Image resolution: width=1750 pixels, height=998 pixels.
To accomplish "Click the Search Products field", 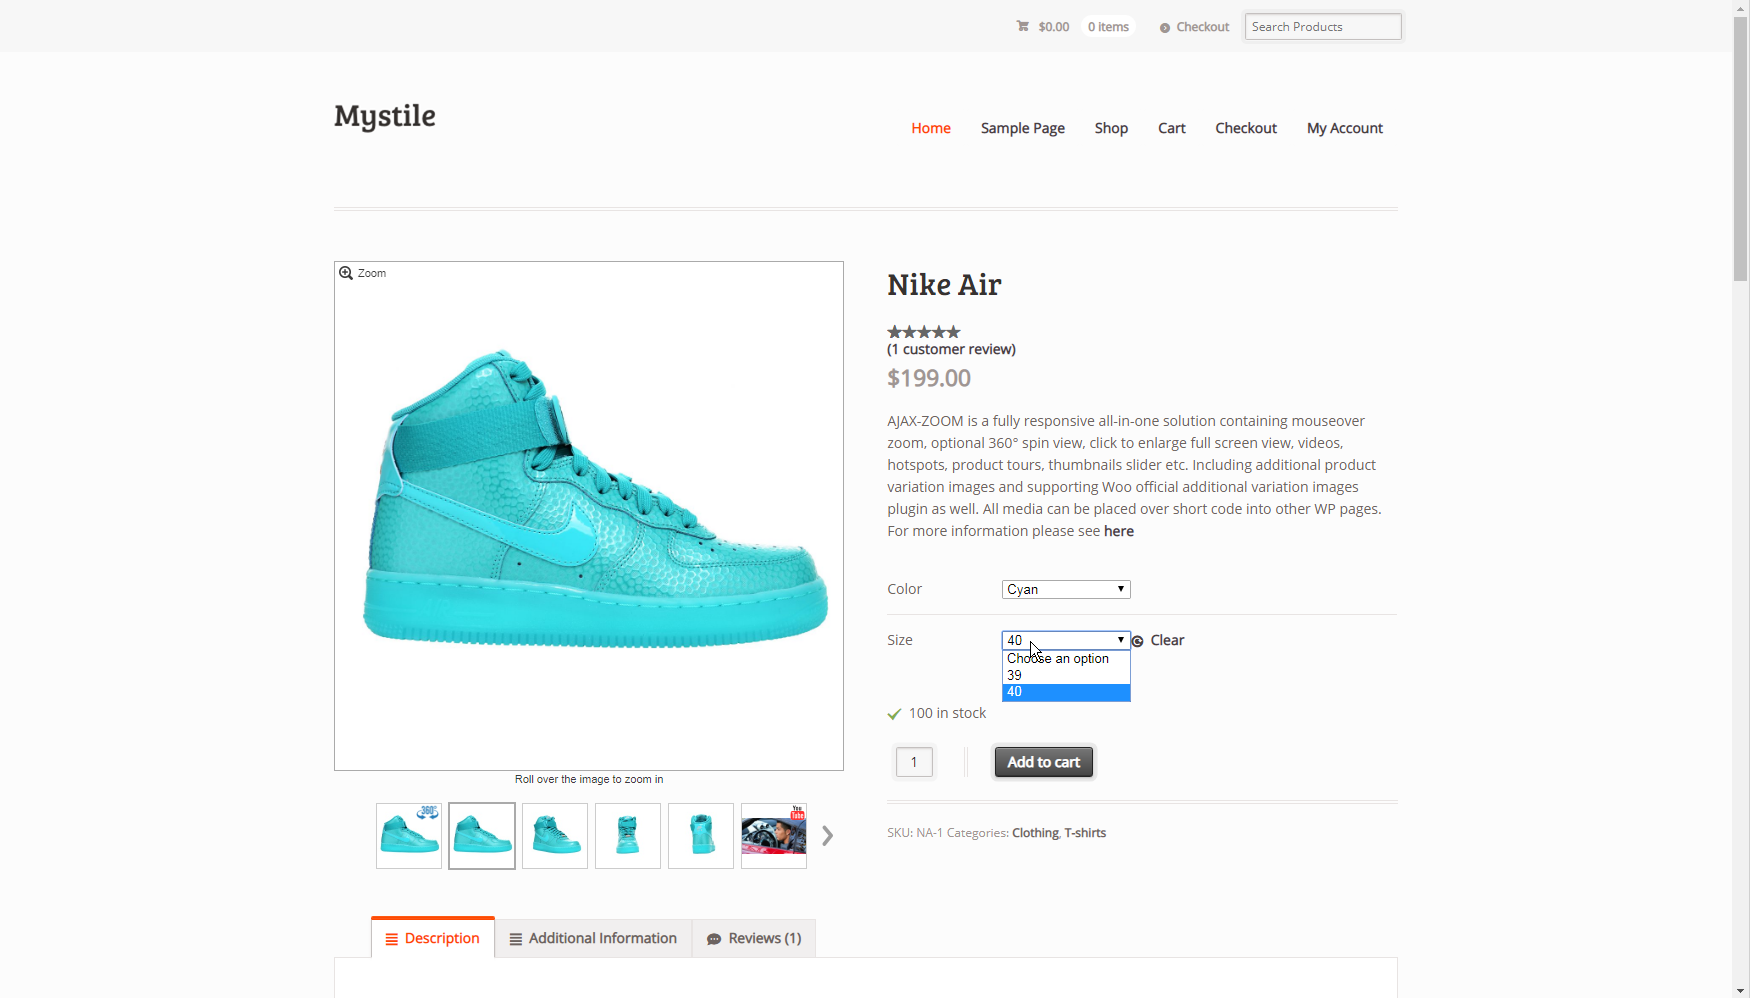I will pyautogui.click(x=1323, y=27).
